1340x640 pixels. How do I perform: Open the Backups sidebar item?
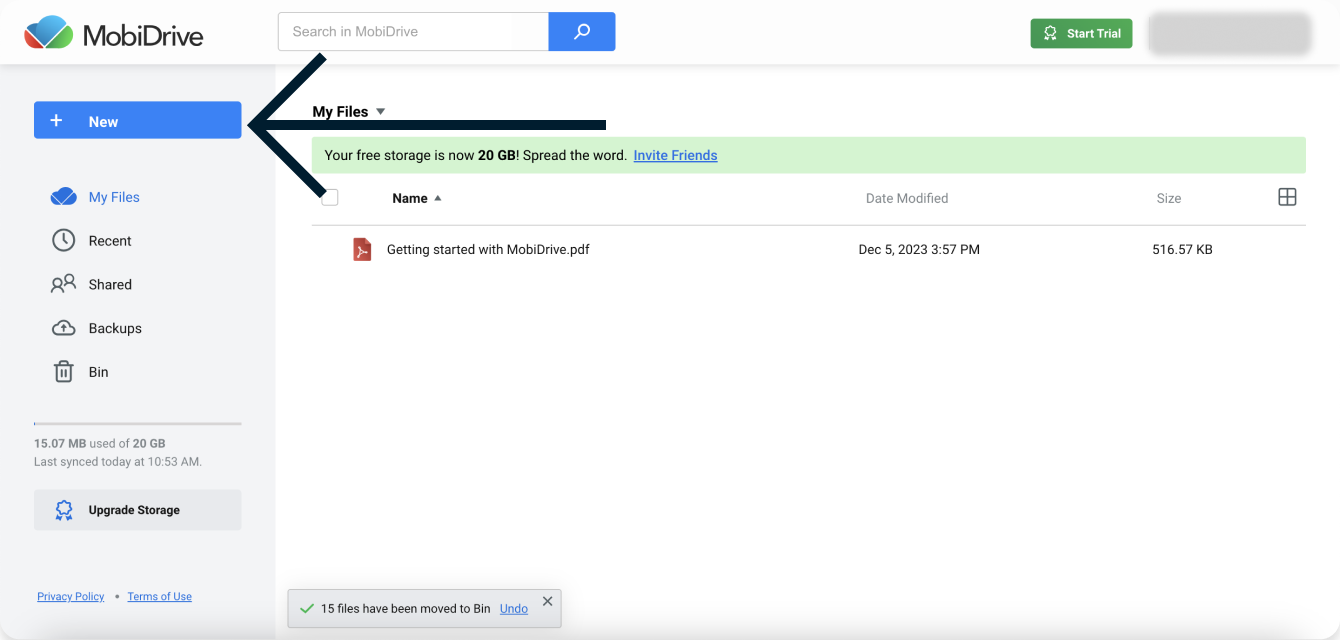coord(96,328)
